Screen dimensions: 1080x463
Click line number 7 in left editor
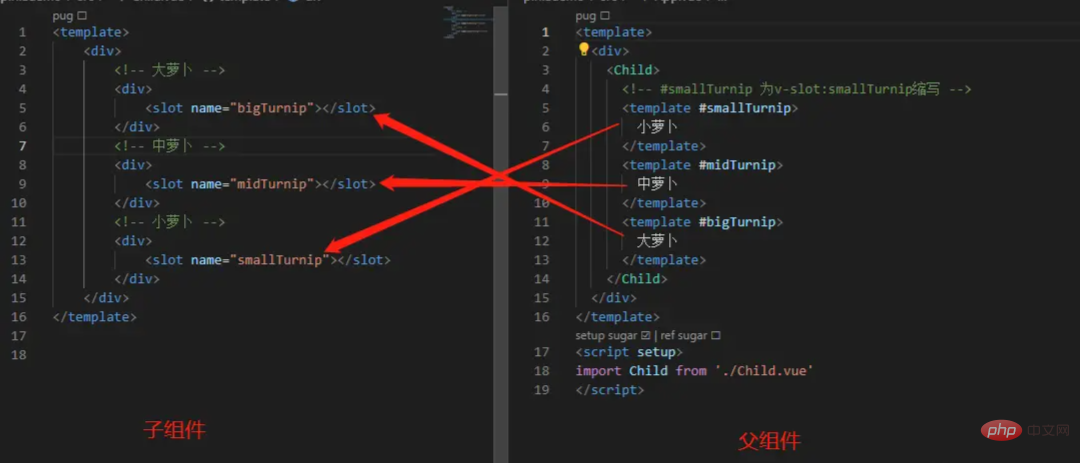click(x=22, y=146)
